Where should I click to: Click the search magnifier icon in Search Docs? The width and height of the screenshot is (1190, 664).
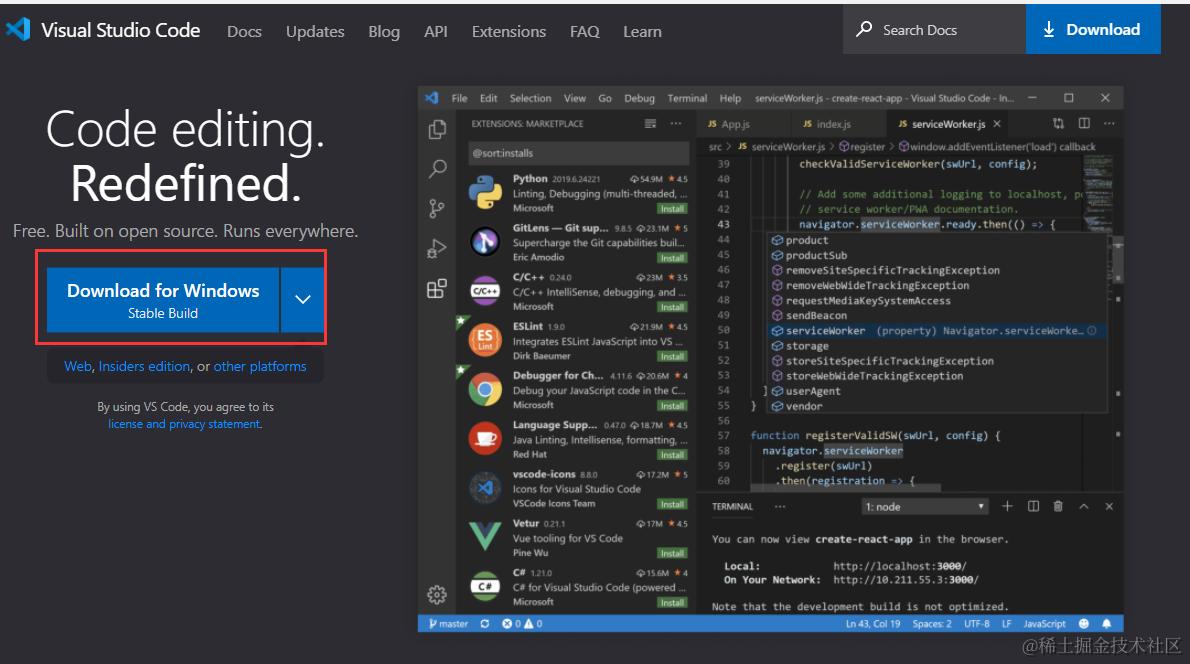[x=864, y=29]
